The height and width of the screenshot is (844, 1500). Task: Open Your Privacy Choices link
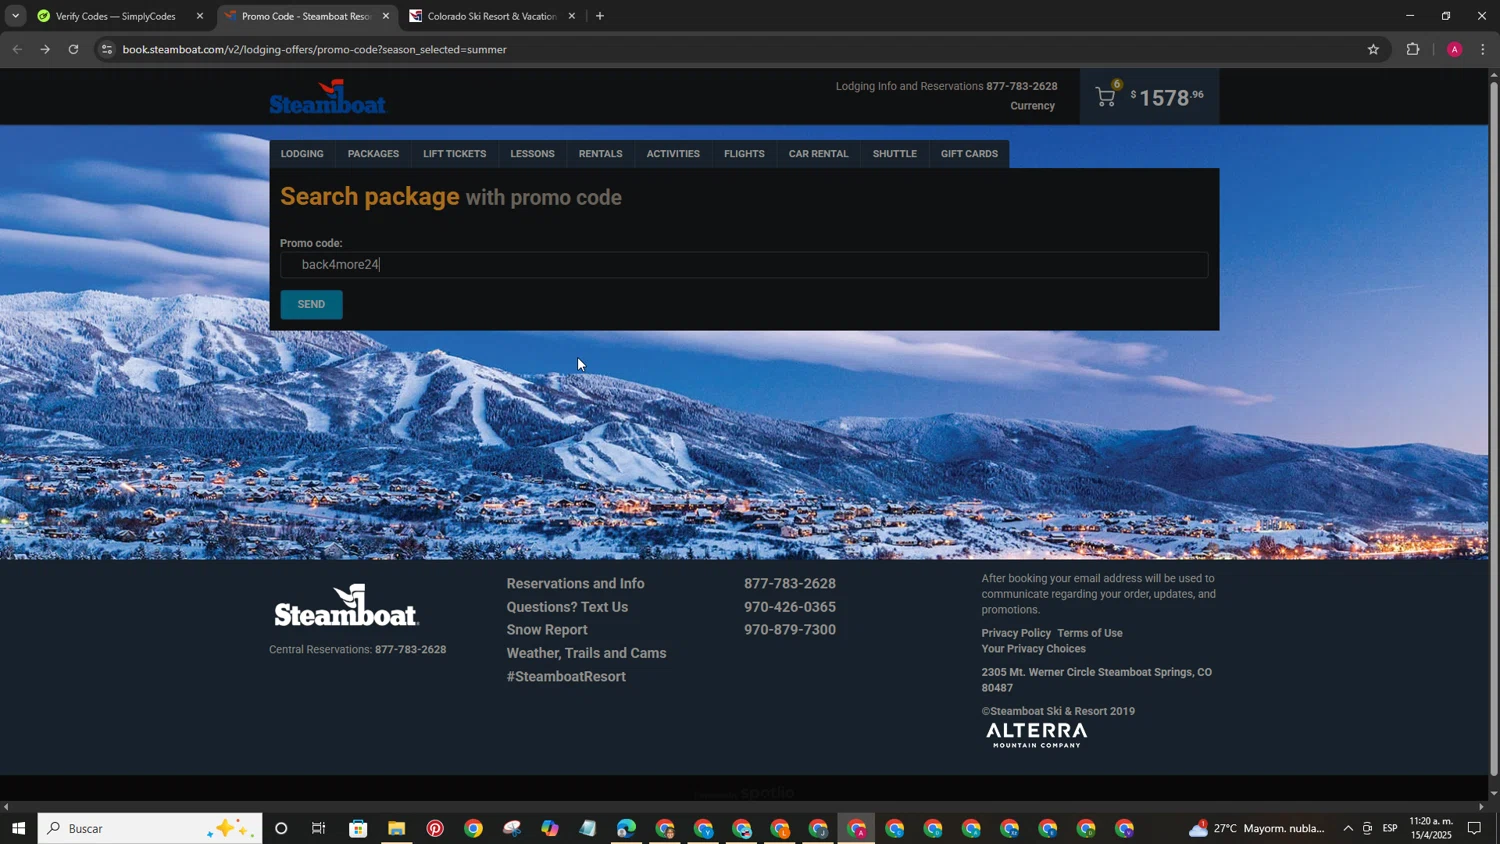click(1033, 649)
